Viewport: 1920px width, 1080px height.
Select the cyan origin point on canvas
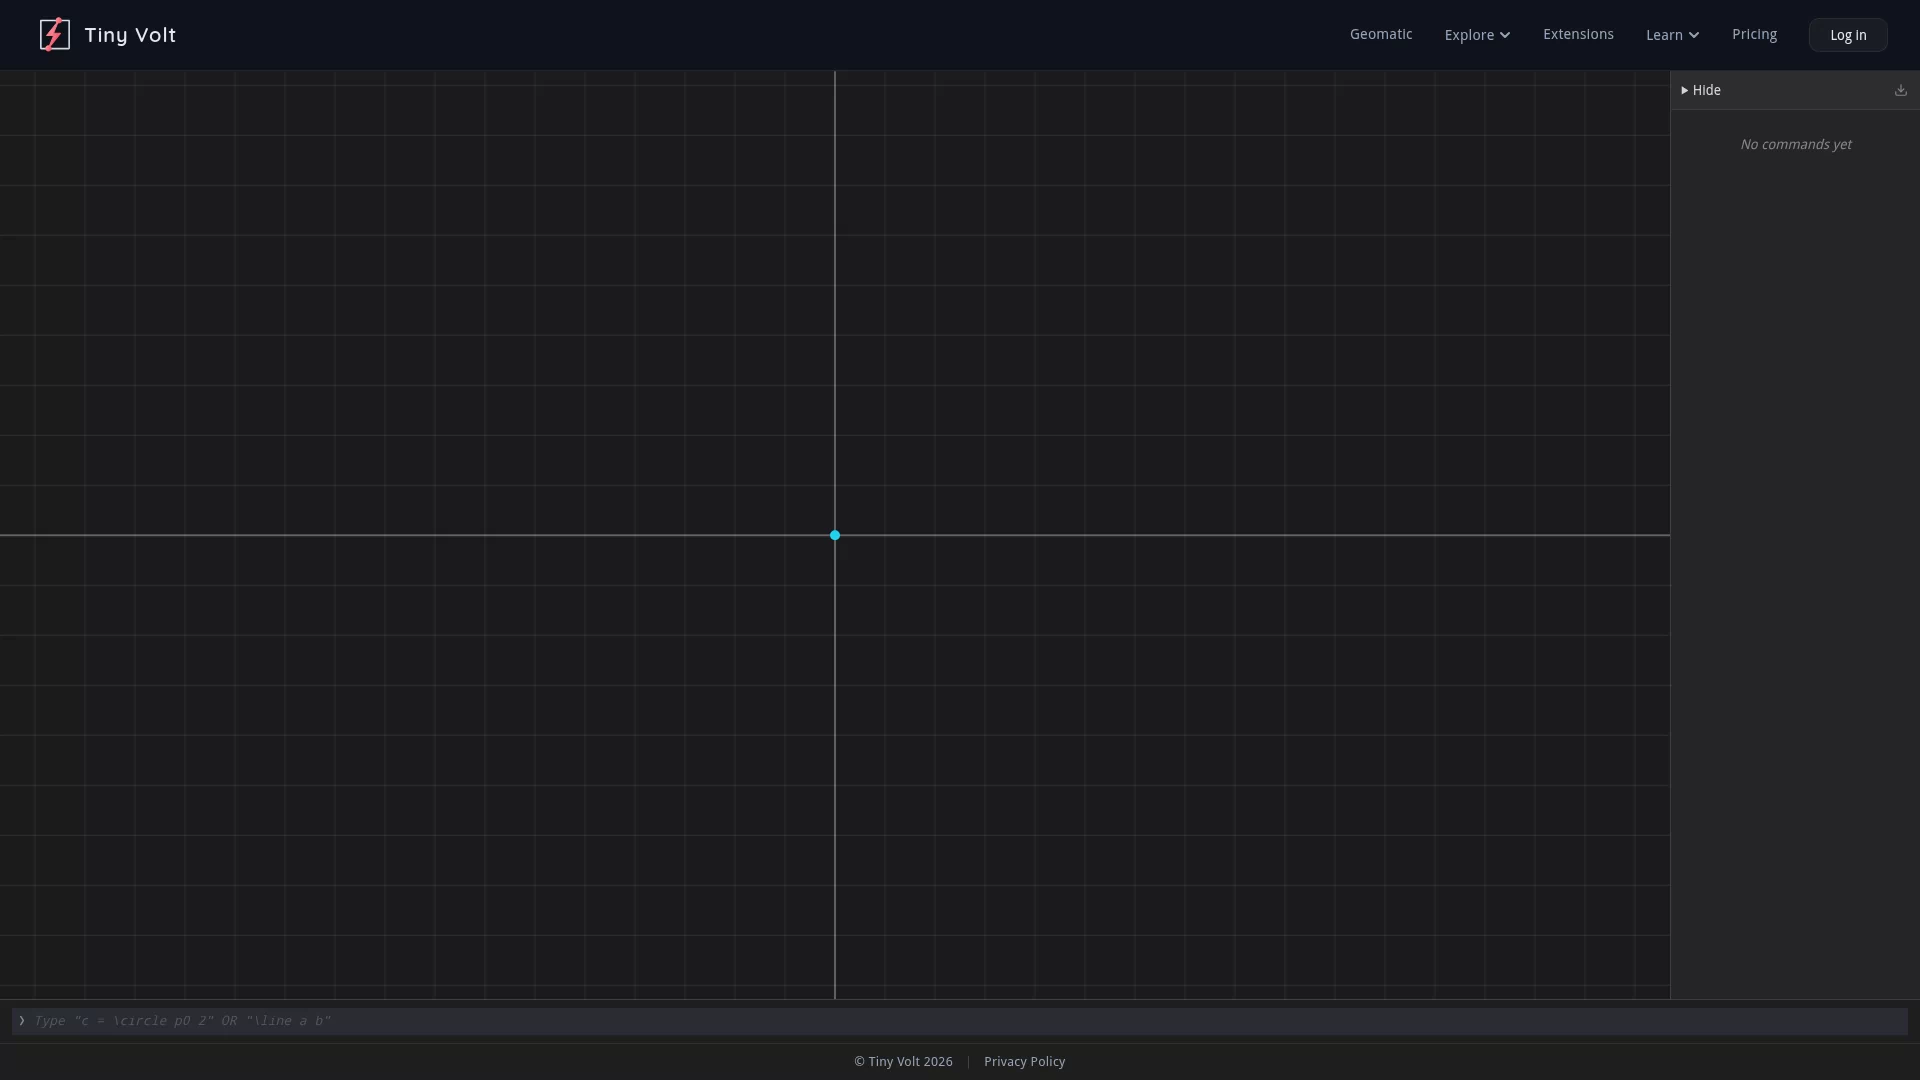[835, 535]
